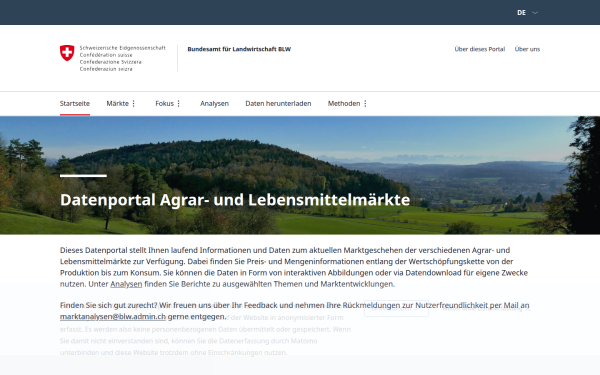Image resolution: width=600 pixels, height=375 pixels.
Task: Follow the underlined Analysen link in text
Action: (x=126, y=284)
